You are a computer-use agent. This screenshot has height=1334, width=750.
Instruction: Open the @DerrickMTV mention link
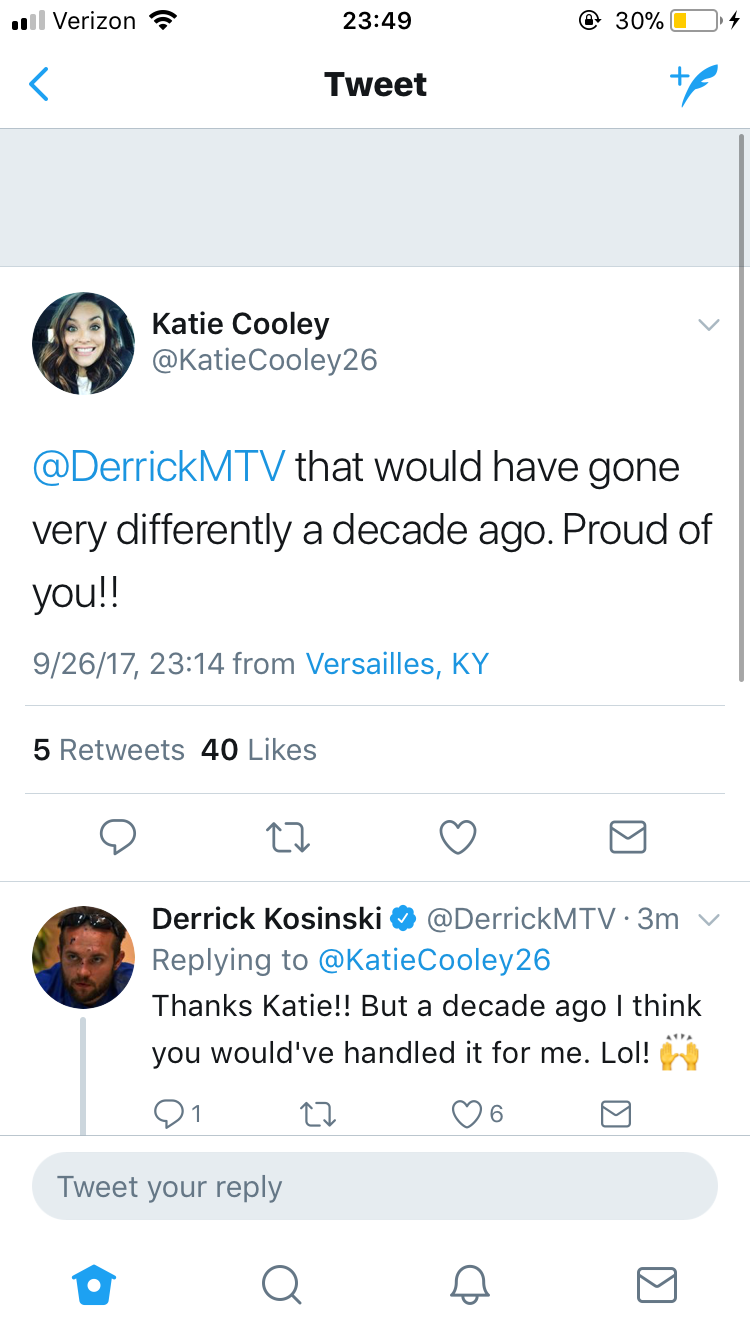(x=159, y=467)
